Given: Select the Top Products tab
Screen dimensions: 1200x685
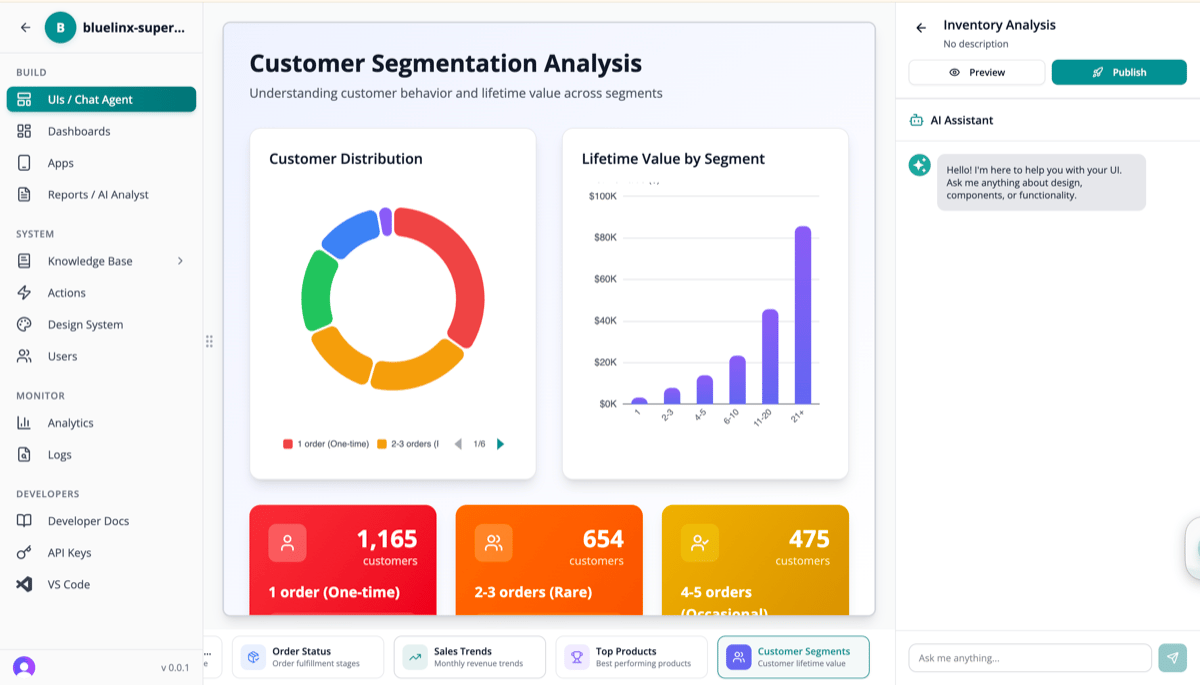Looking at the screenshot, I should click(632, 657).
